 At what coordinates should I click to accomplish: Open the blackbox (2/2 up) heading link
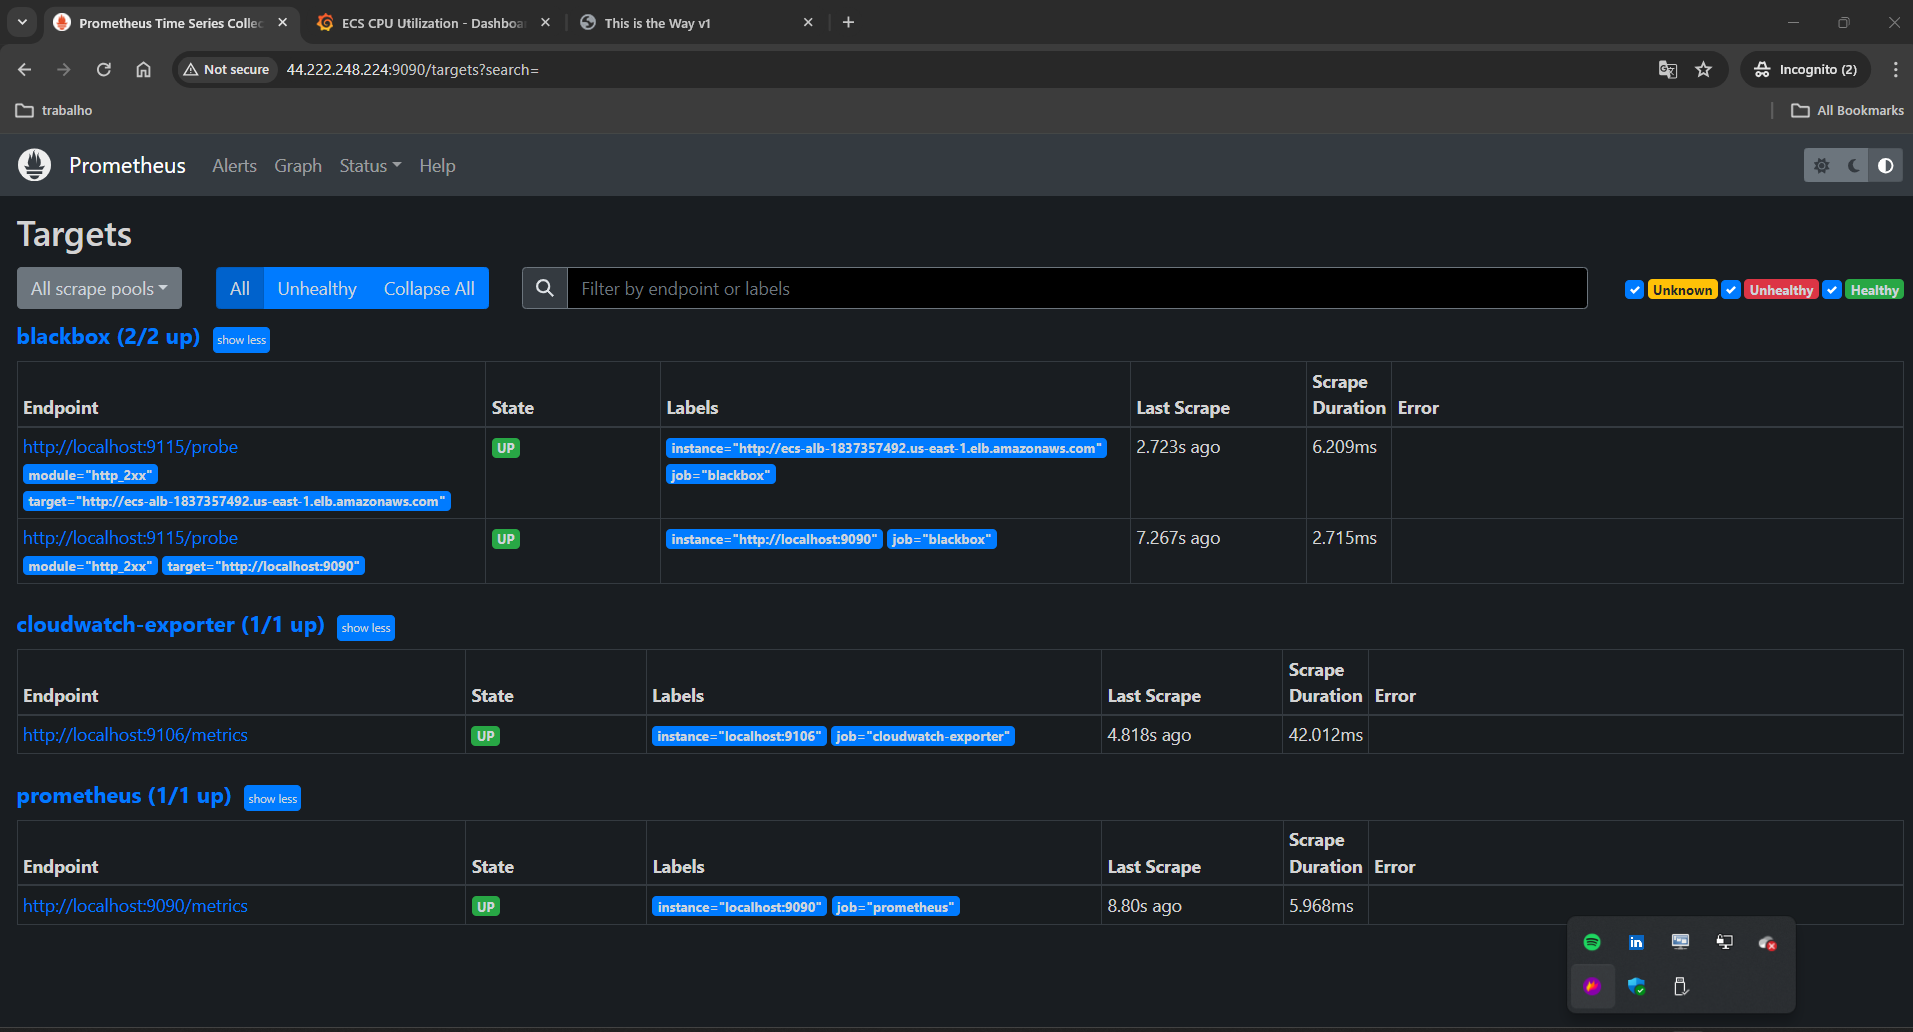(x=108, y=337)
